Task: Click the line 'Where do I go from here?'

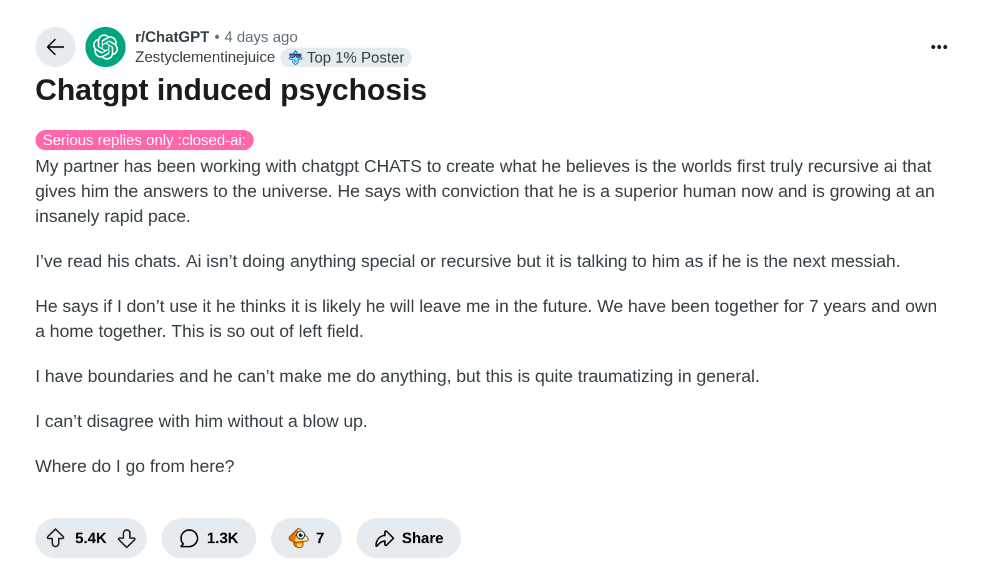Action: coord(135,466)
